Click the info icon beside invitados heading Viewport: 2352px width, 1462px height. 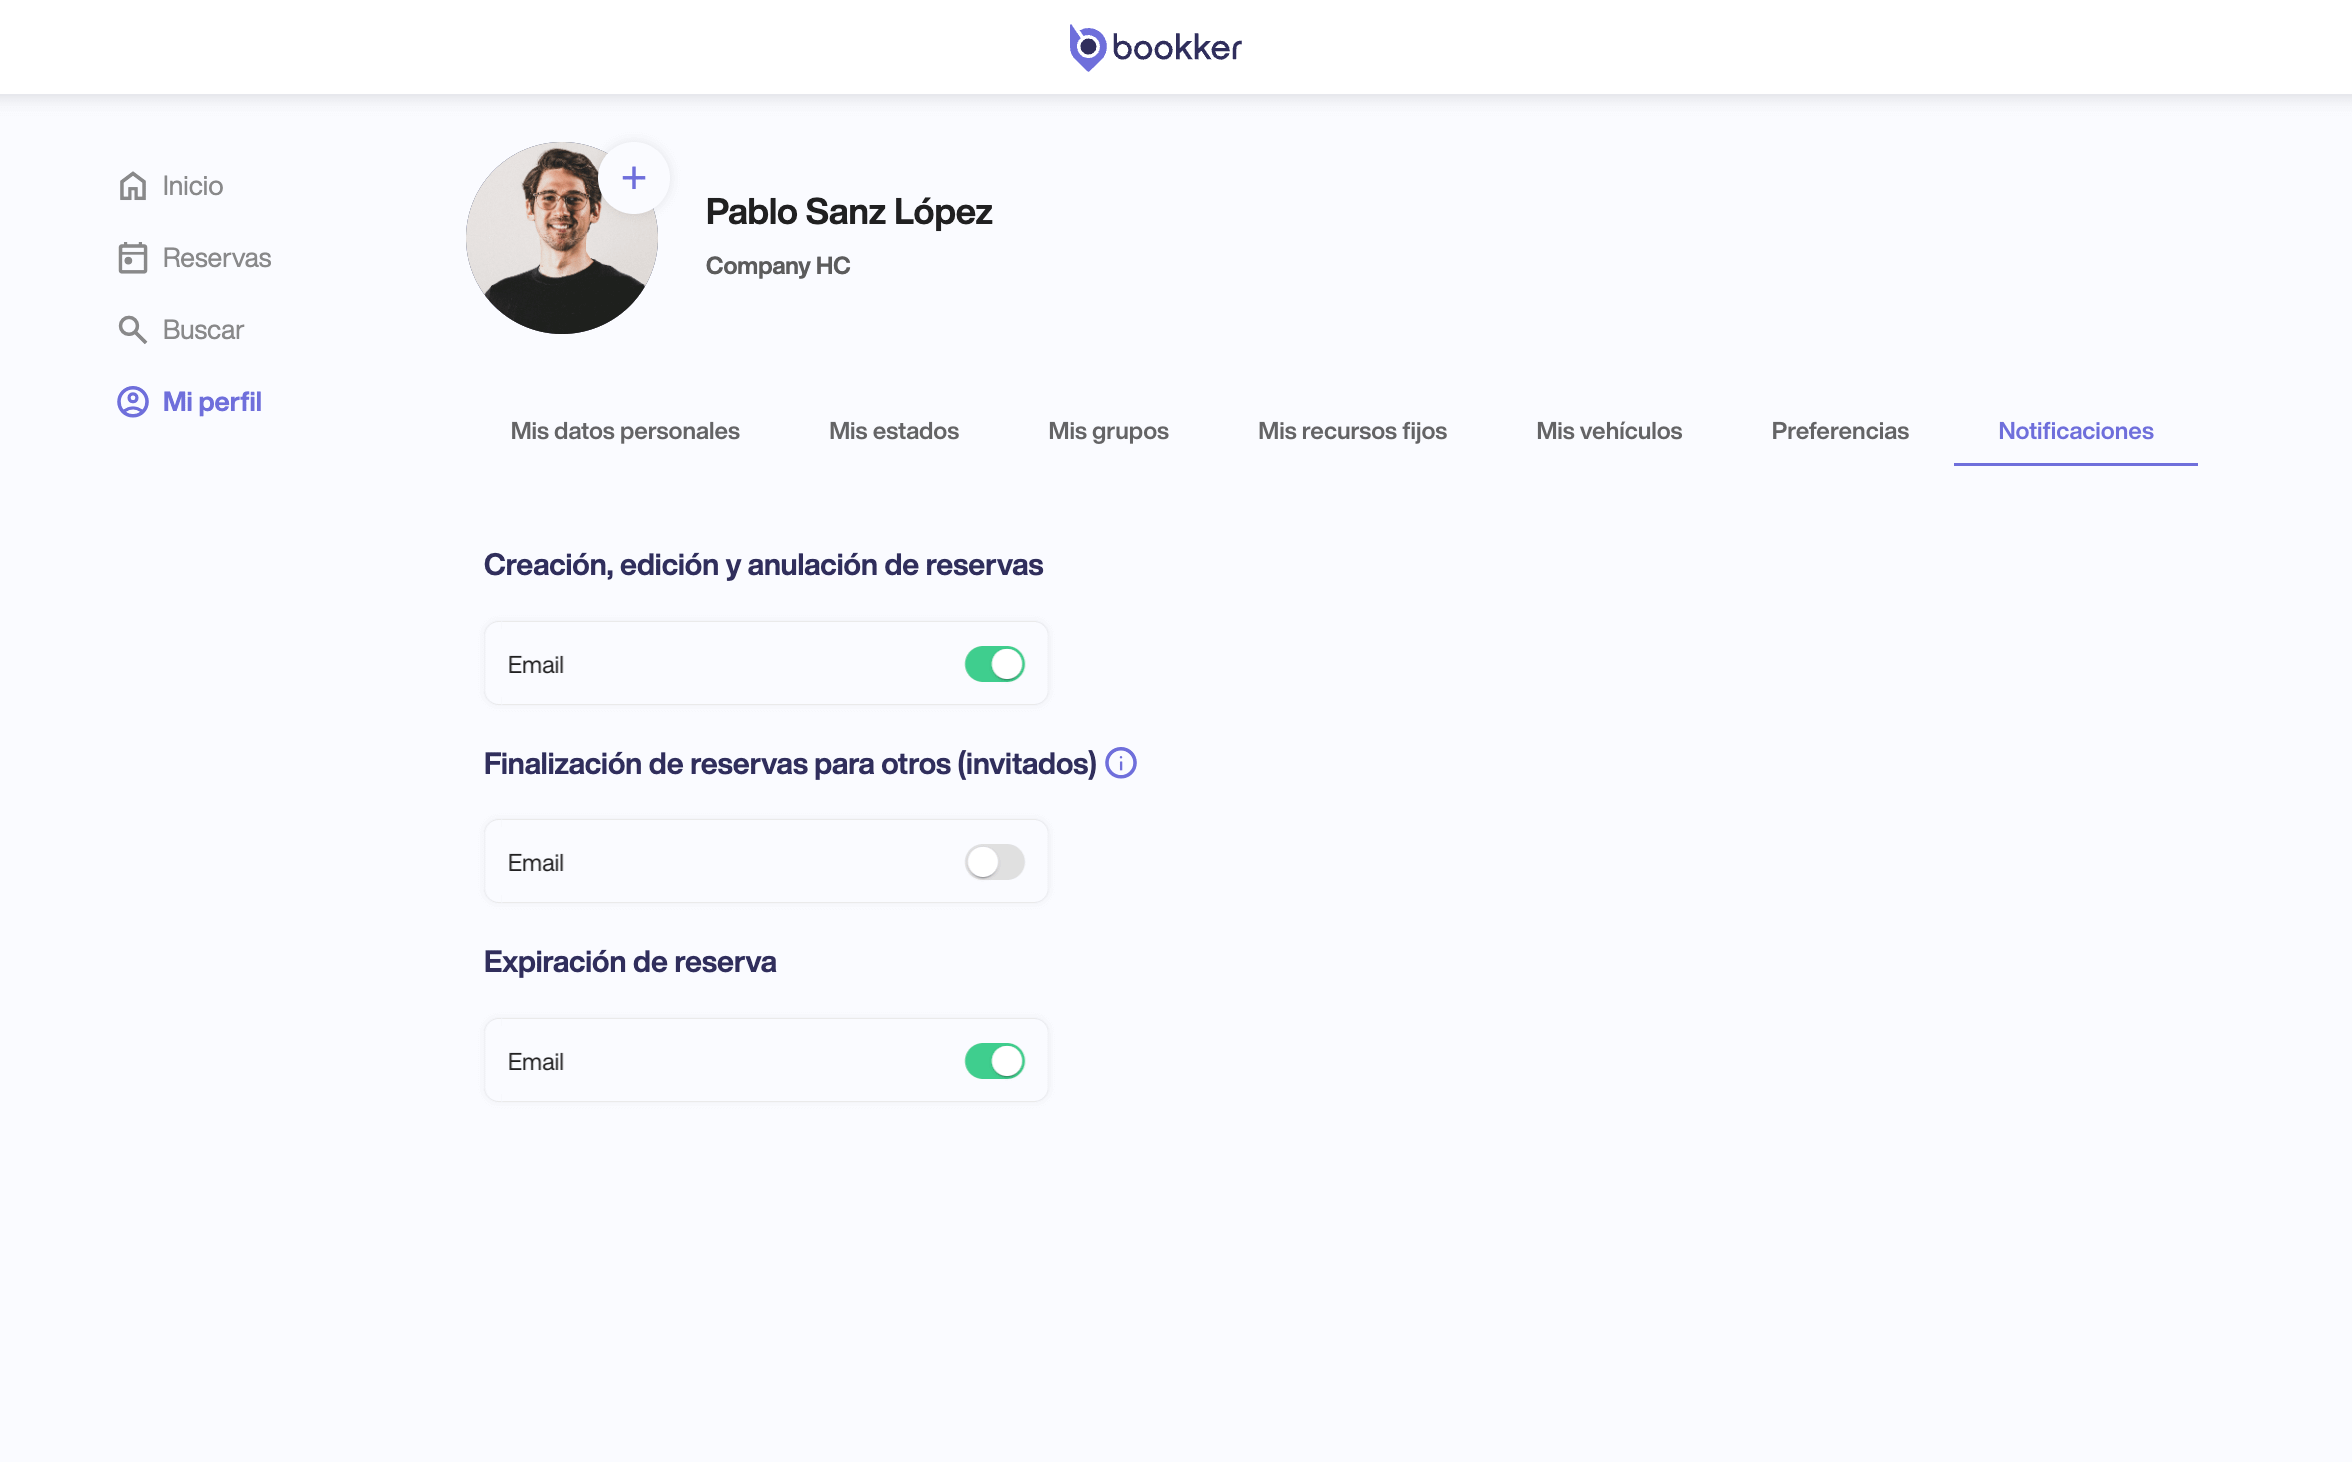1121,763
